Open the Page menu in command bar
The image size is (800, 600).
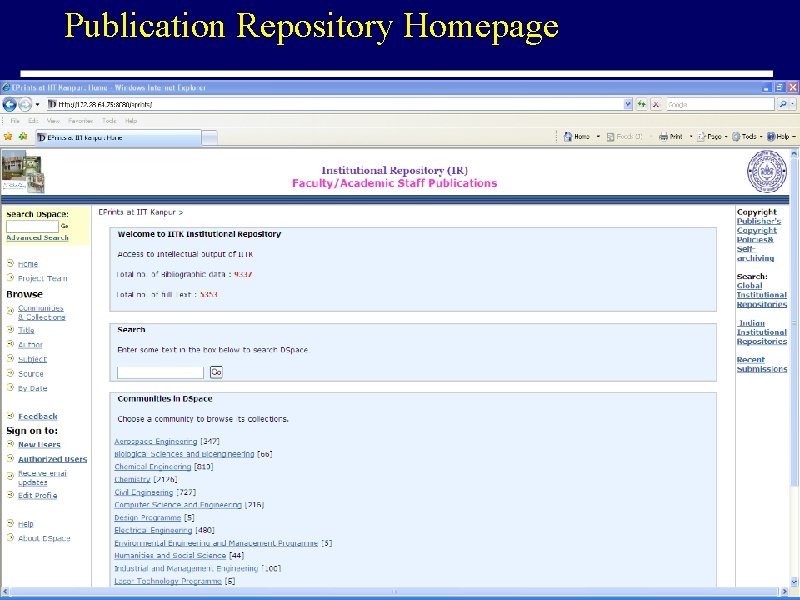712,137
